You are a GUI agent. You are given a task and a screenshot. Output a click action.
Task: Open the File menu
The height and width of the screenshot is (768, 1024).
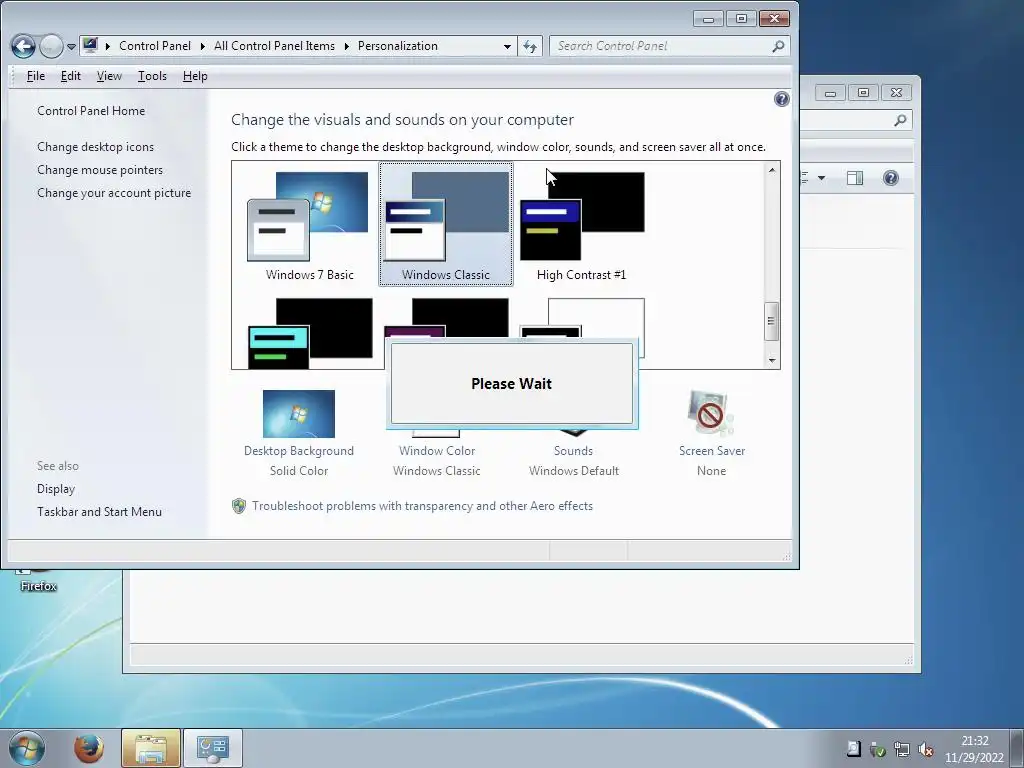[x=36, y=76]
